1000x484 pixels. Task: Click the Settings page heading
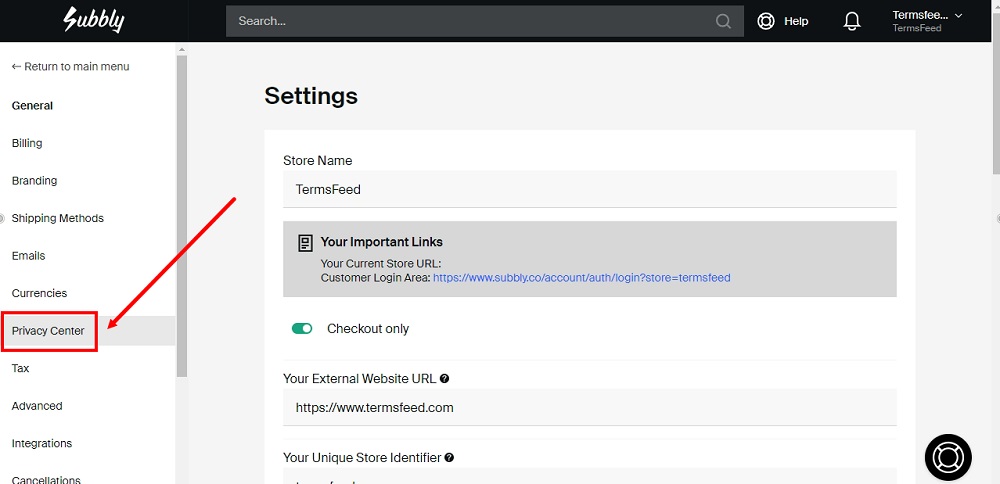tap(311, 96)
